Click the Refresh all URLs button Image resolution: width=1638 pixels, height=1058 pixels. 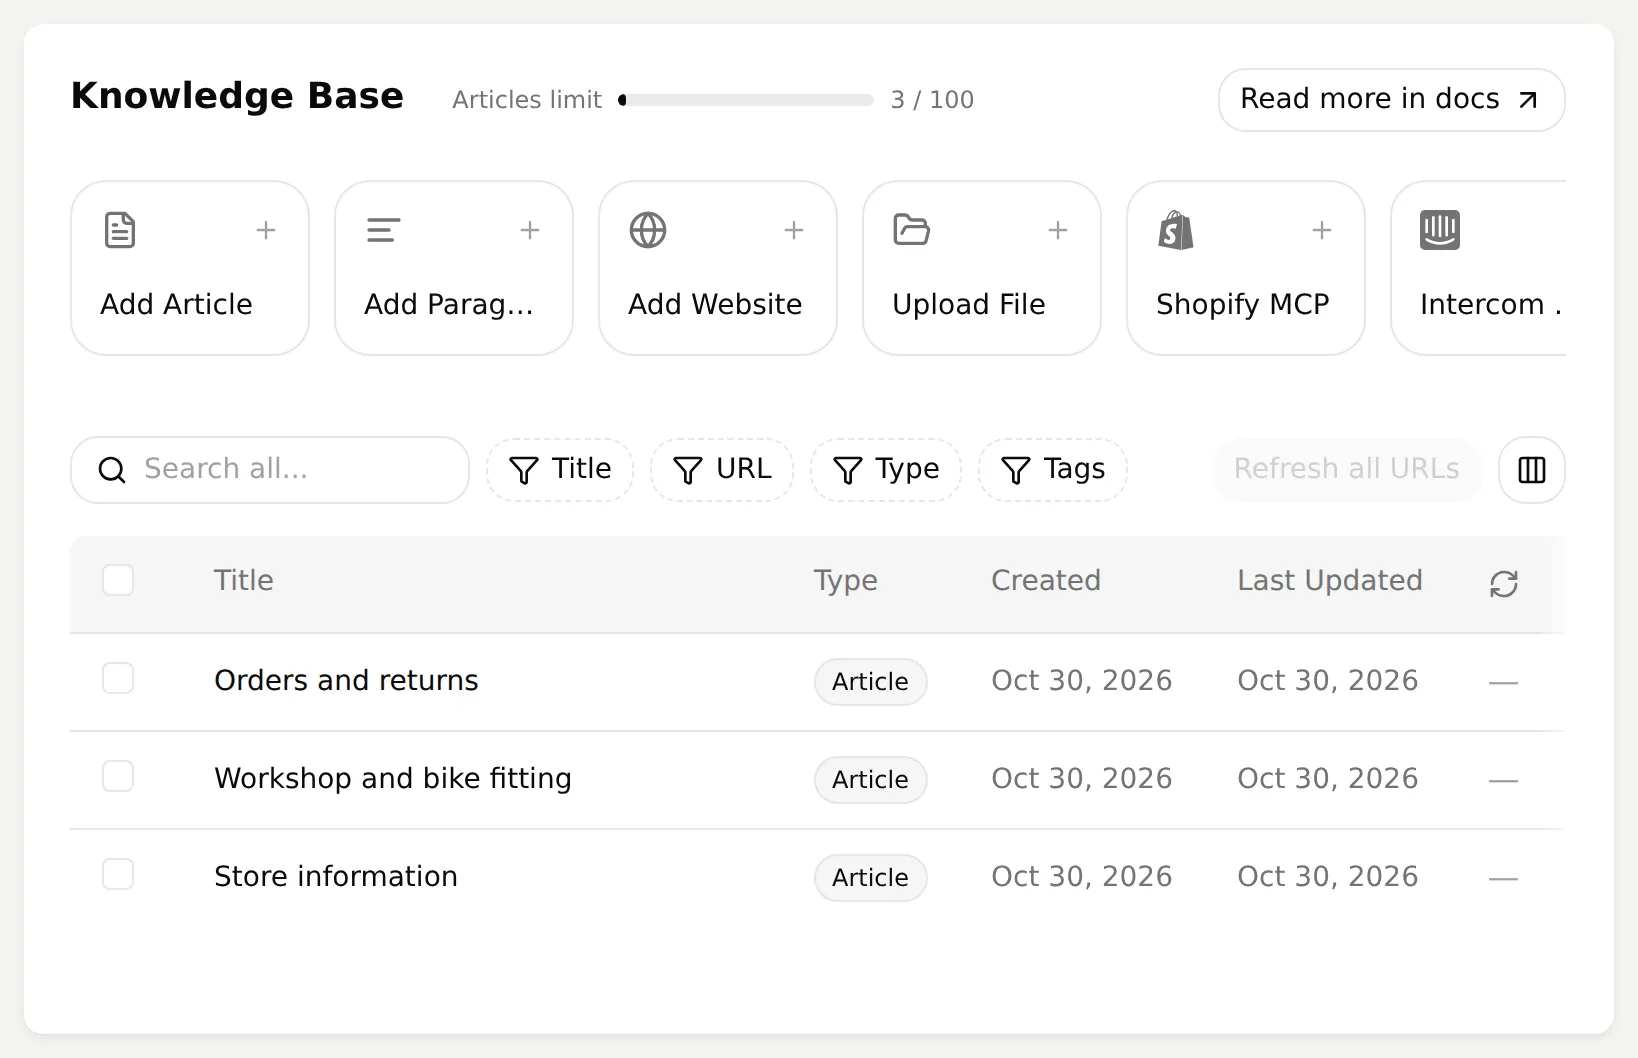(1346, 469)
